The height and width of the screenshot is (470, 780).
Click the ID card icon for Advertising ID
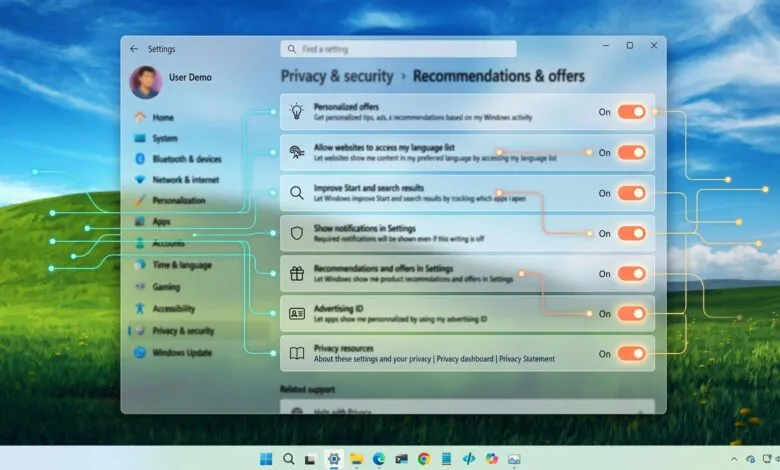click(x=296, y=314)
